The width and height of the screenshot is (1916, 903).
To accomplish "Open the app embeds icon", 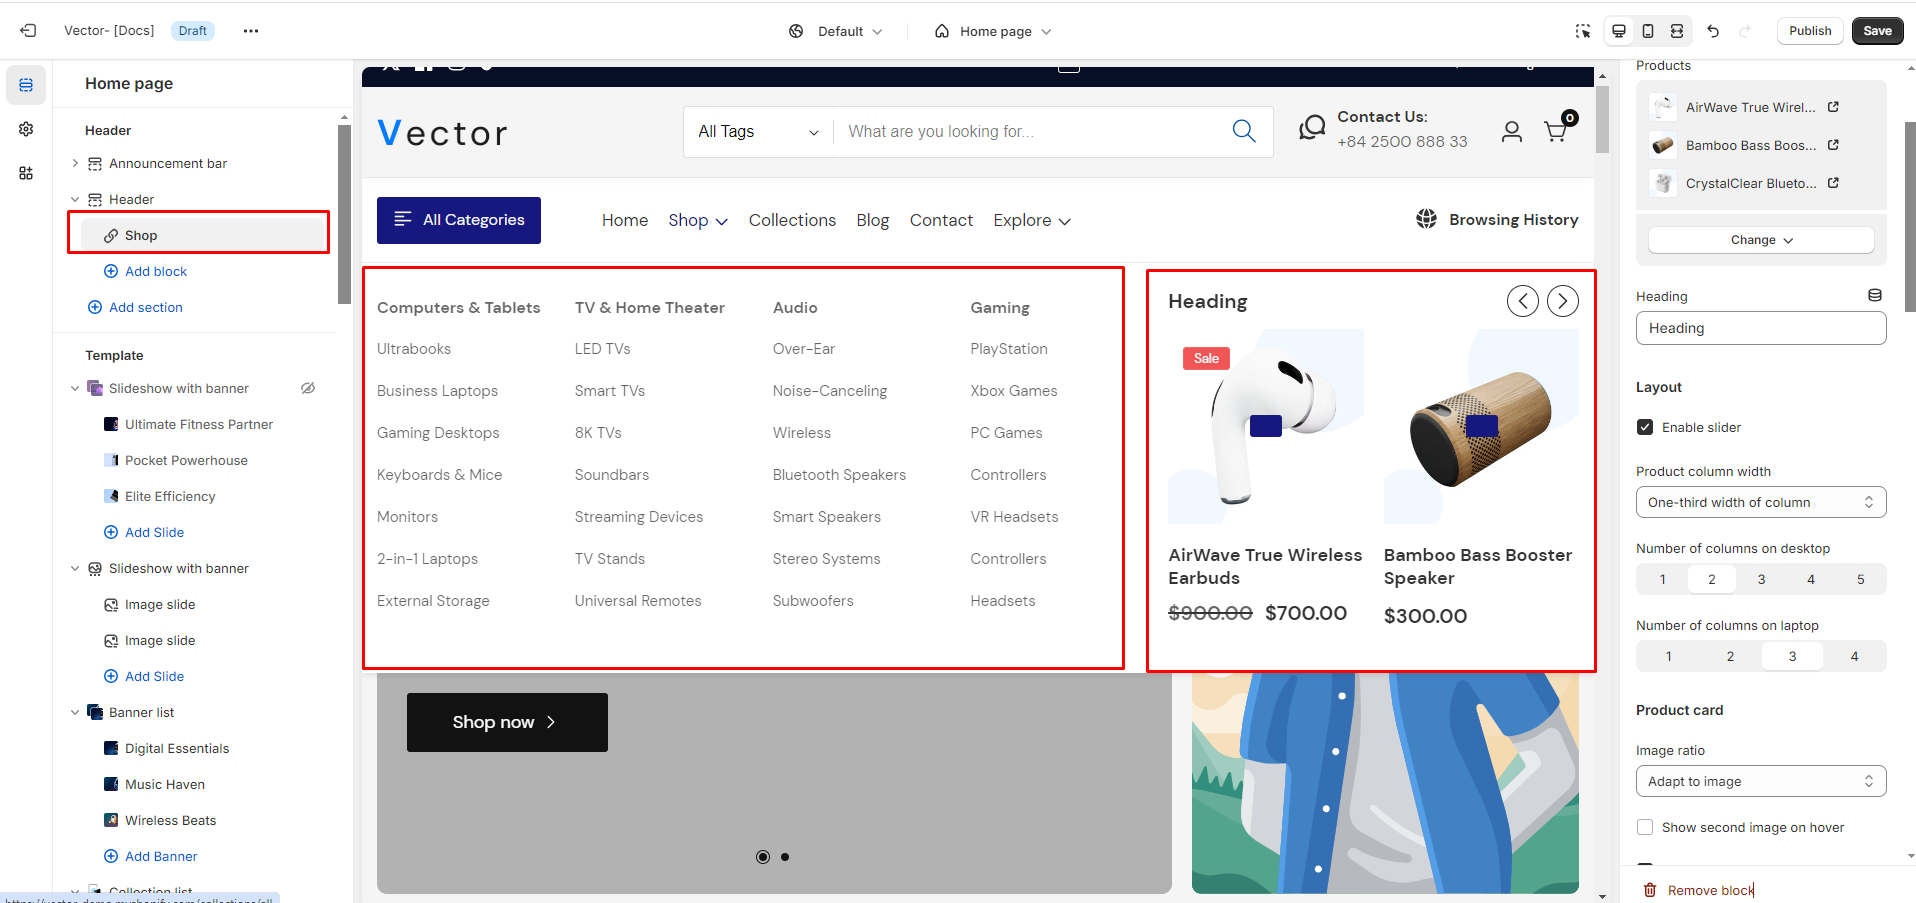I will pyautogui.click(x=26, y=173).
